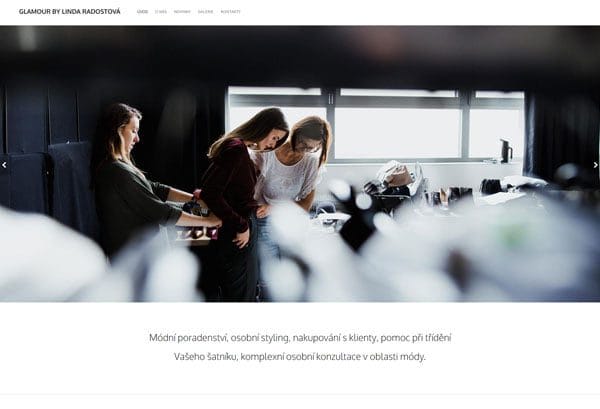Click the hero slideshow photo
Image resolution: width=600 pixels, height=409 pixels.
pos(300,164)
